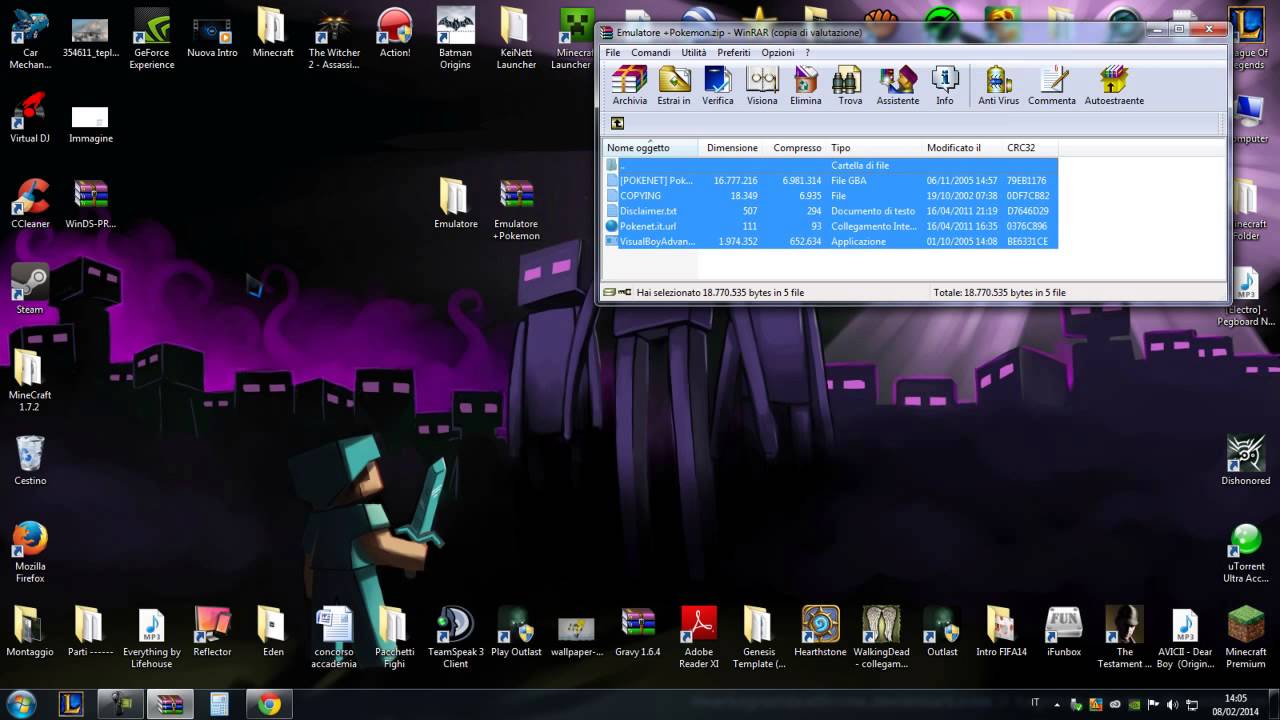Select the Dishonored desktop icon
1280x720 pixels.
(1246, 460)
